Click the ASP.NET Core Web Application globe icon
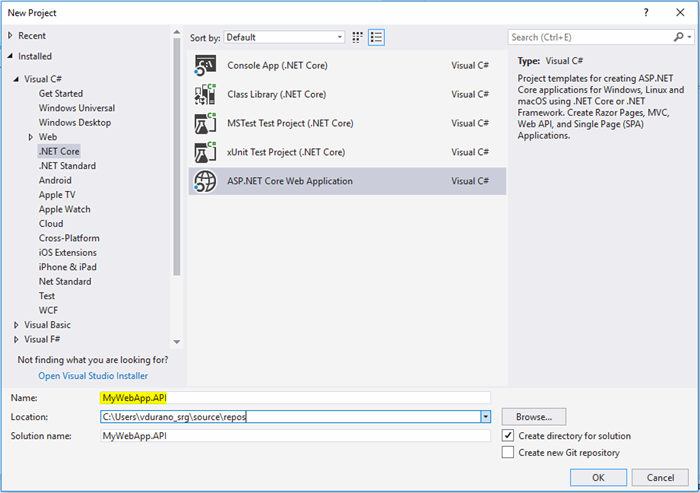Screen dimensions: 700x493 (x=205, y=181)
